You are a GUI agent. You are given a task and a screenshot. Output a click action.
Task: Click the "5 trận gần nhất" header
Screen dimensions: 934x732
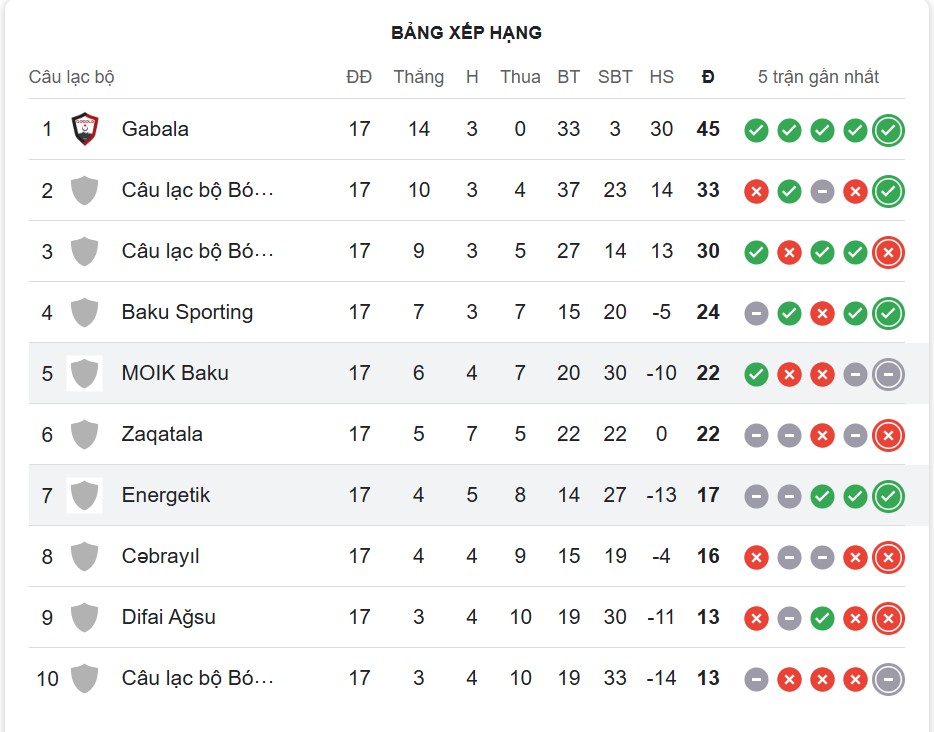(x=818, y=77)
